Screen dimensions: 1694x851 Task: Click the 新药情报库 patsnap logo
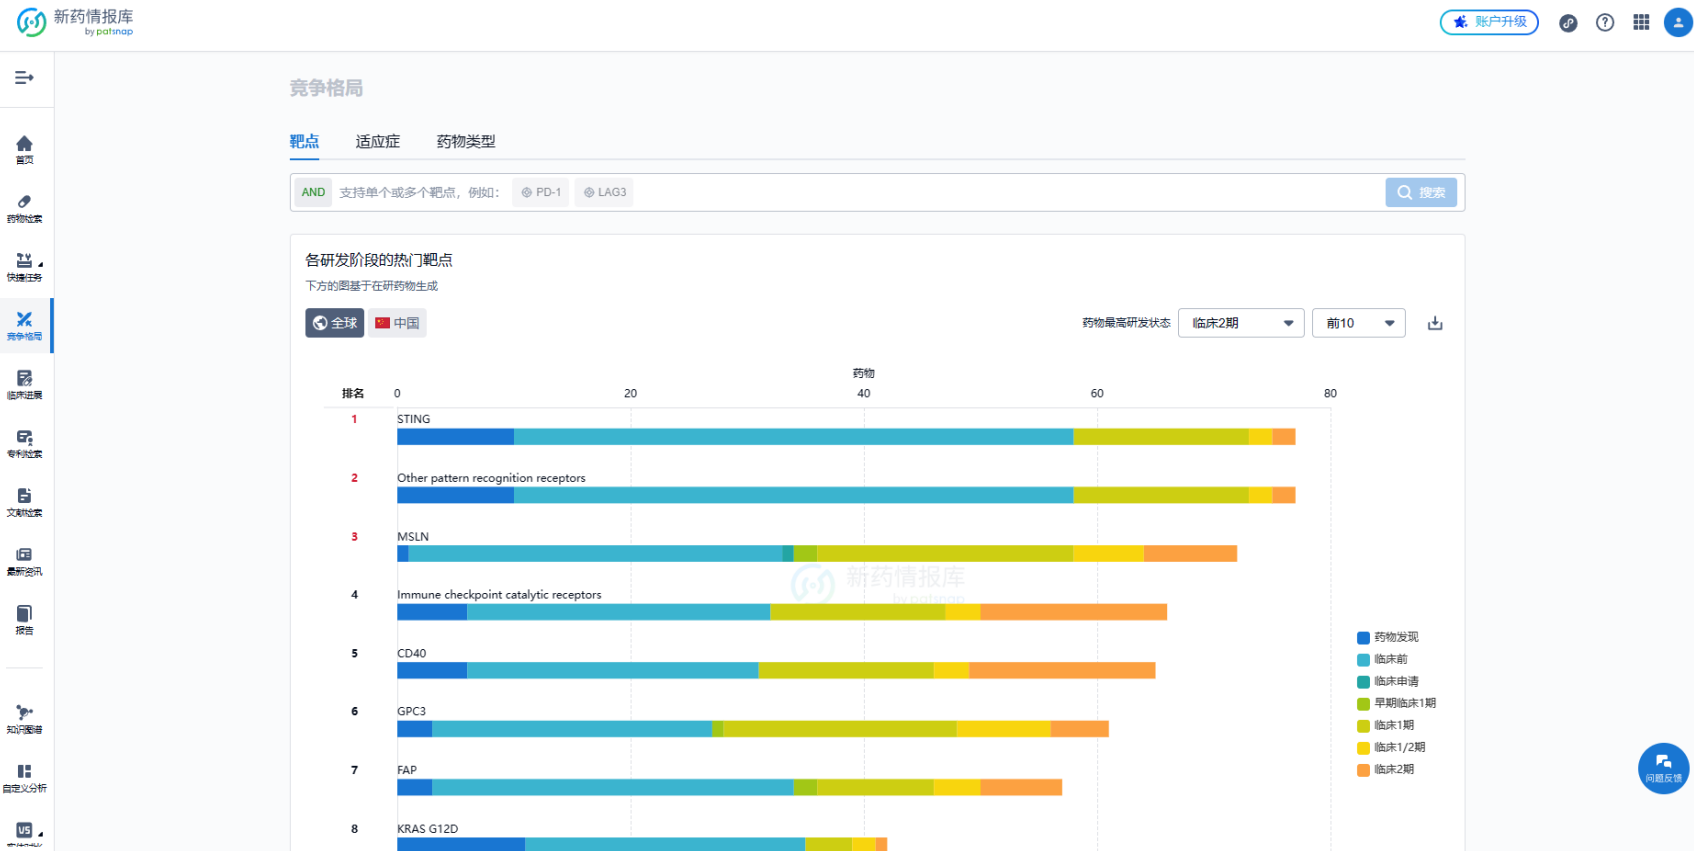click(75, 22)
